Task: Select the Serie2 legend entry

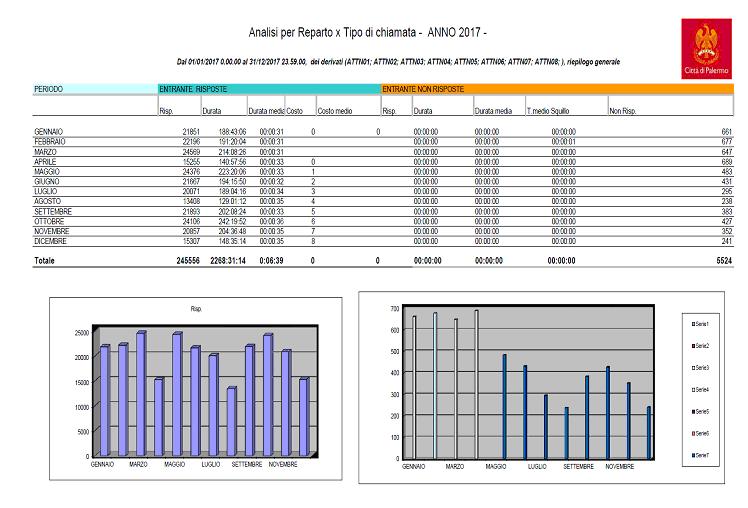Action: [x=703, y=346]
